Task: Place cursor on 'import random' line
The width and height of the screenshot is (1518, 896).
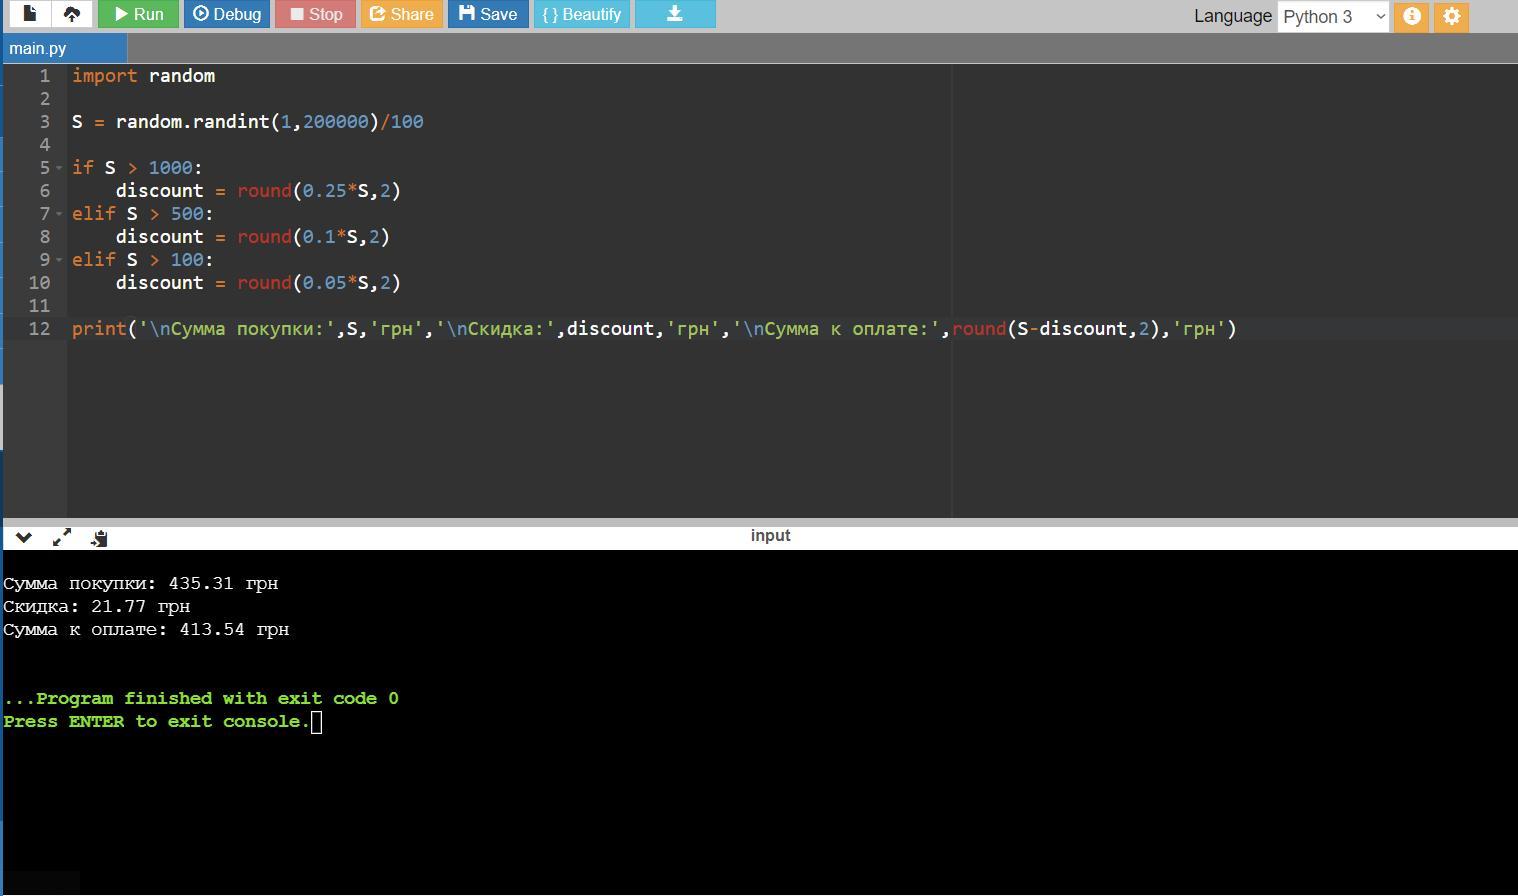Action: click(143, 76)
